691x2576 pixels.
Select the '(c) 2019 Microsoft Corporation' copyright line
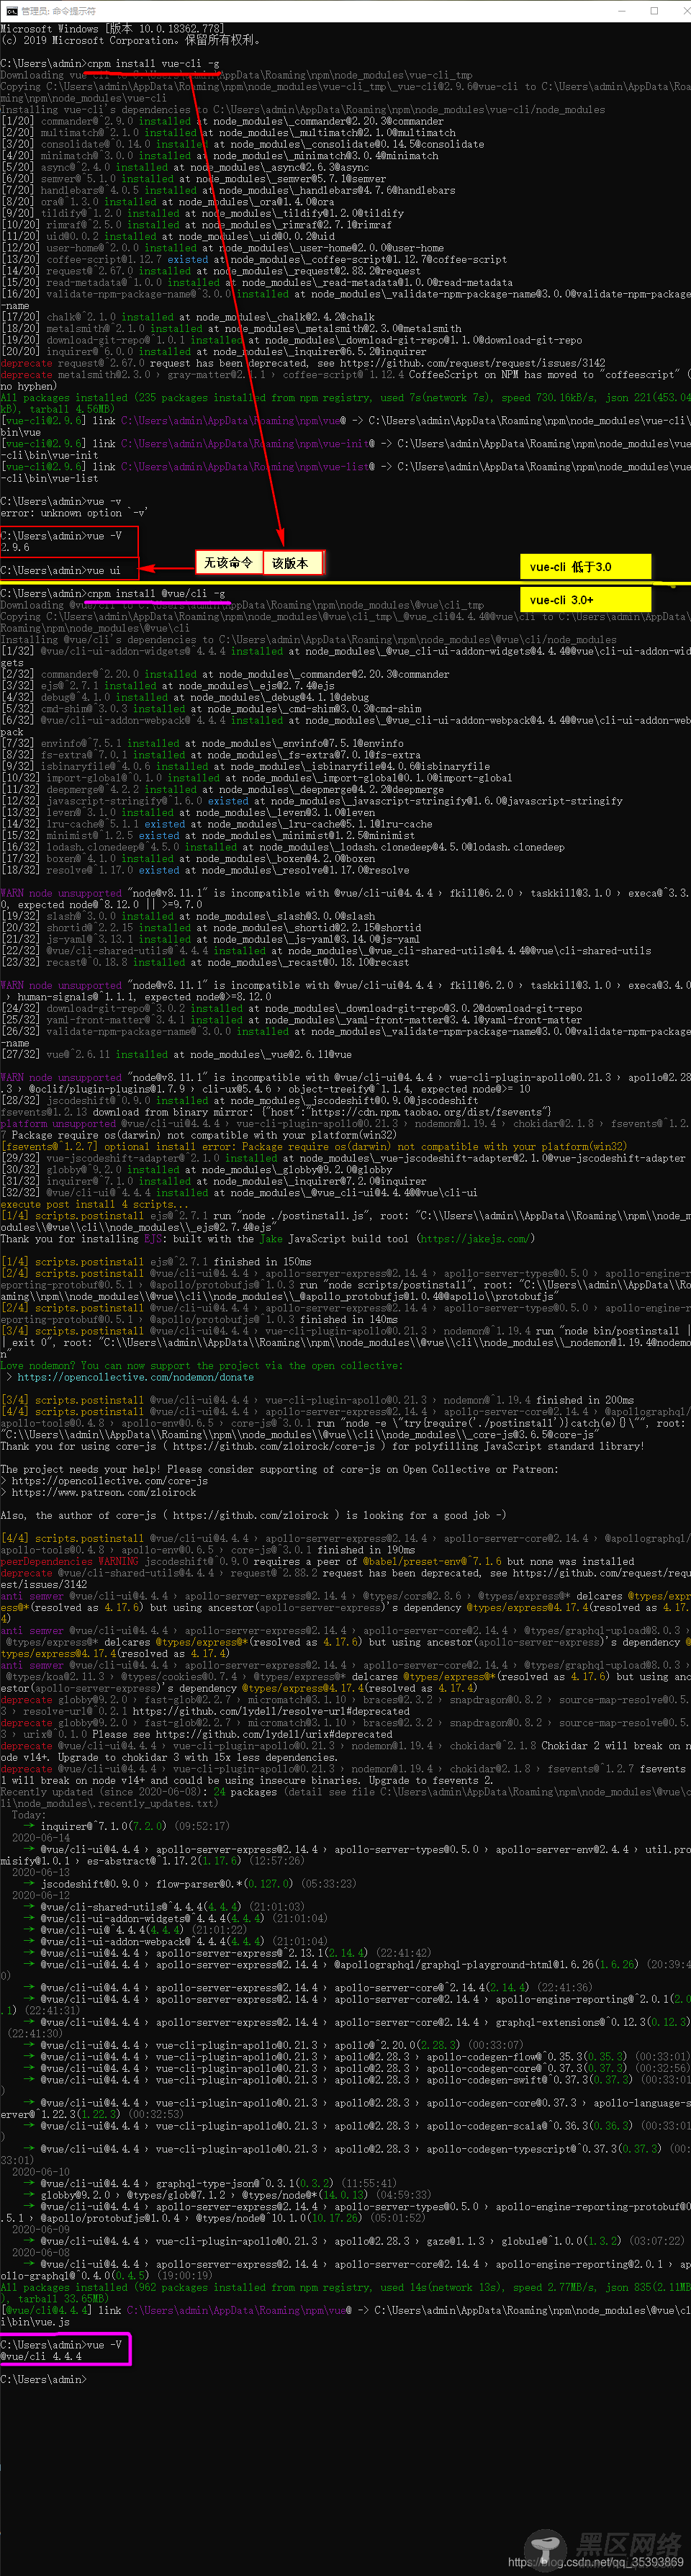coord(131,41)
